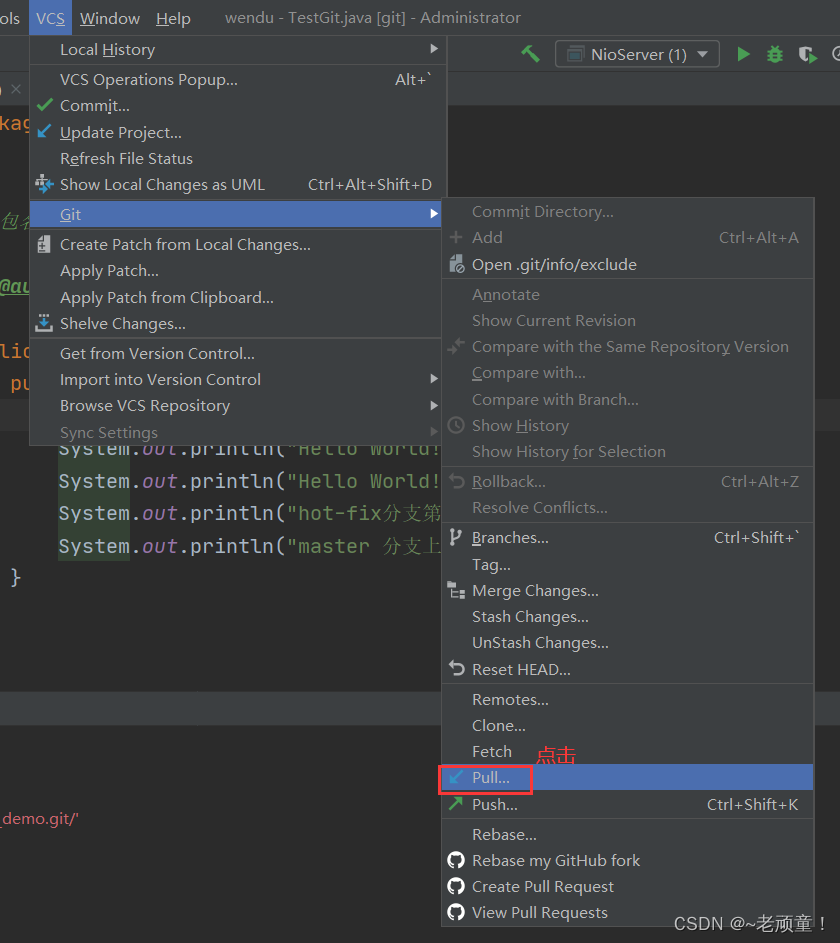Choose Show History for Selection
840x943 pixels.
point(628,451)
